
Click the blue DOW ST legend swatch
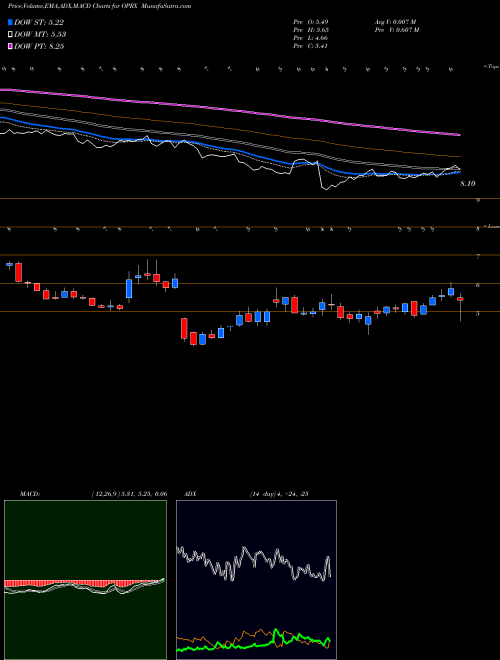pos(10,22)
